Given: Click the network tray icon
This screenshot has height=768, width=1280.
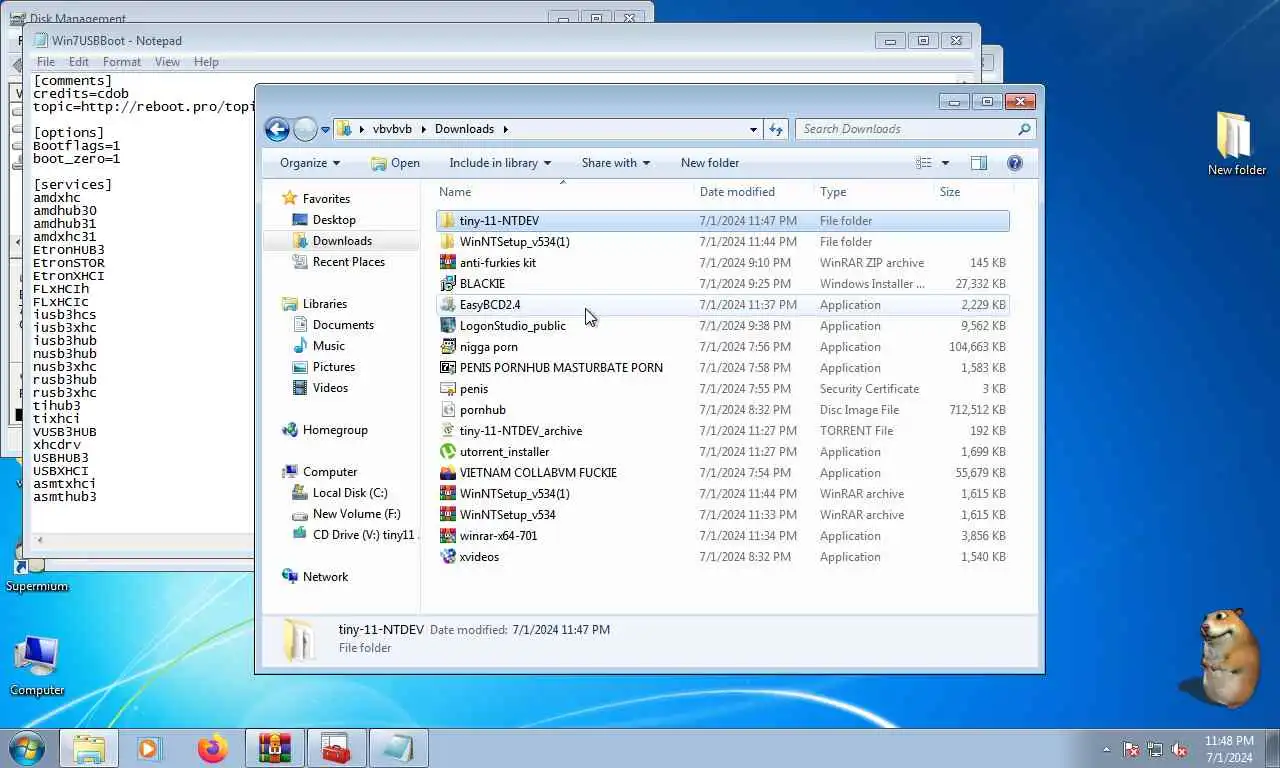Looking at the screenshot, I should coord(1155,749).
